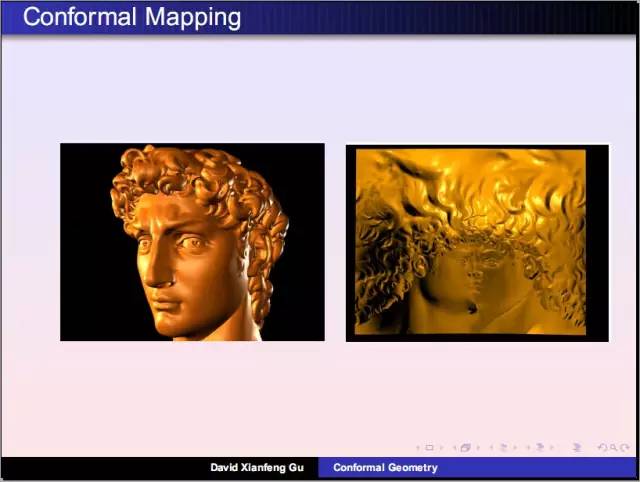Click the presentation outline icon
640x482 pixels.
577,448
